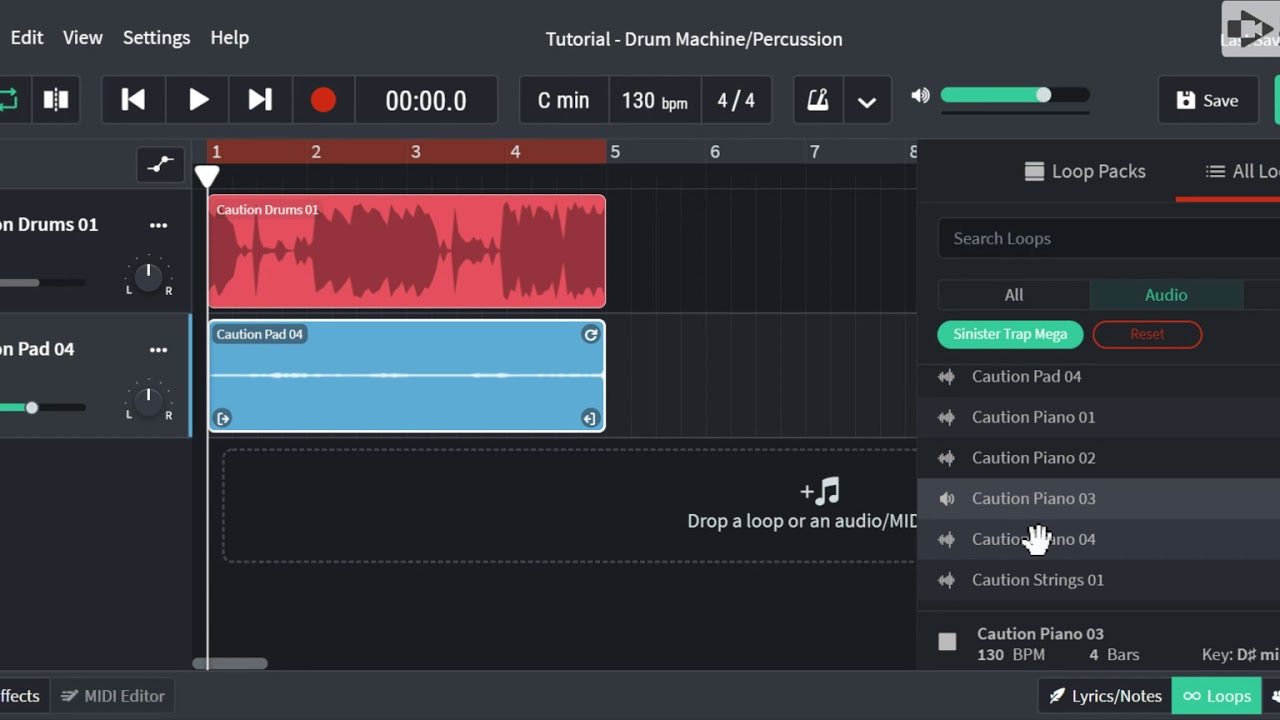Toggle the cycle loop mode button

point(8,100)
